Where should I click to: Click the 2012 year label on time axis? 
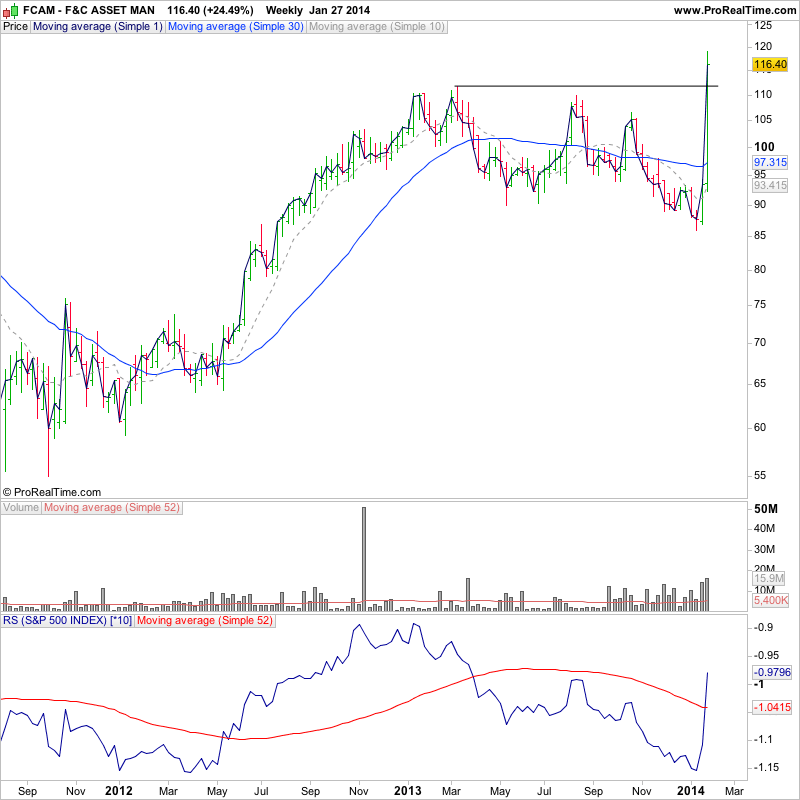click(119, 791)
